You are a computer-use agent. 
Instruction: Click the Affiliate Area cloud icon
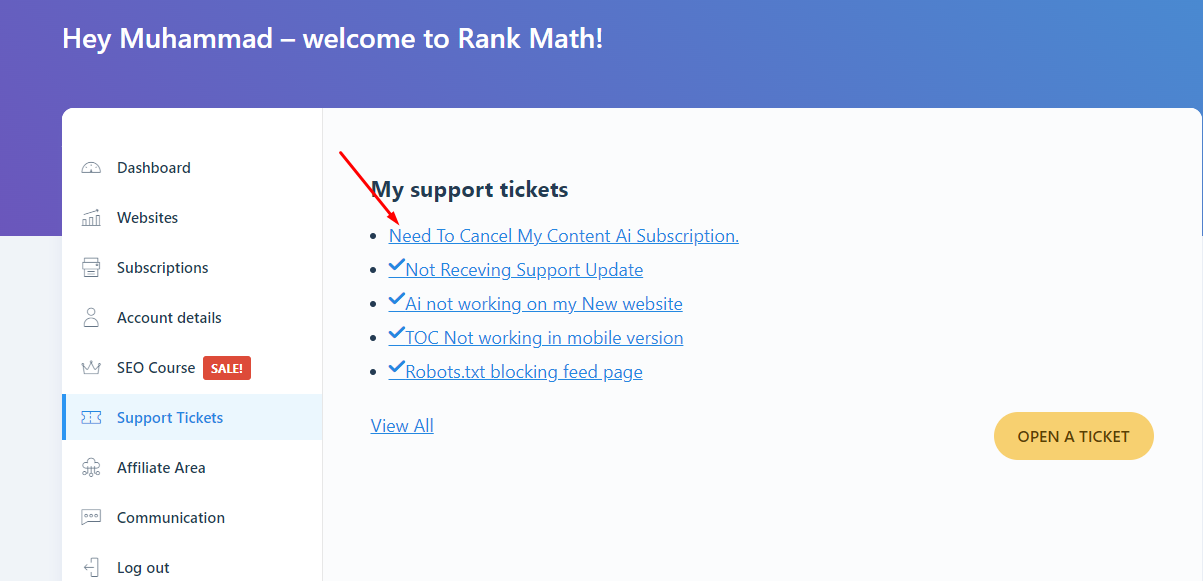[x=91, y=468]
